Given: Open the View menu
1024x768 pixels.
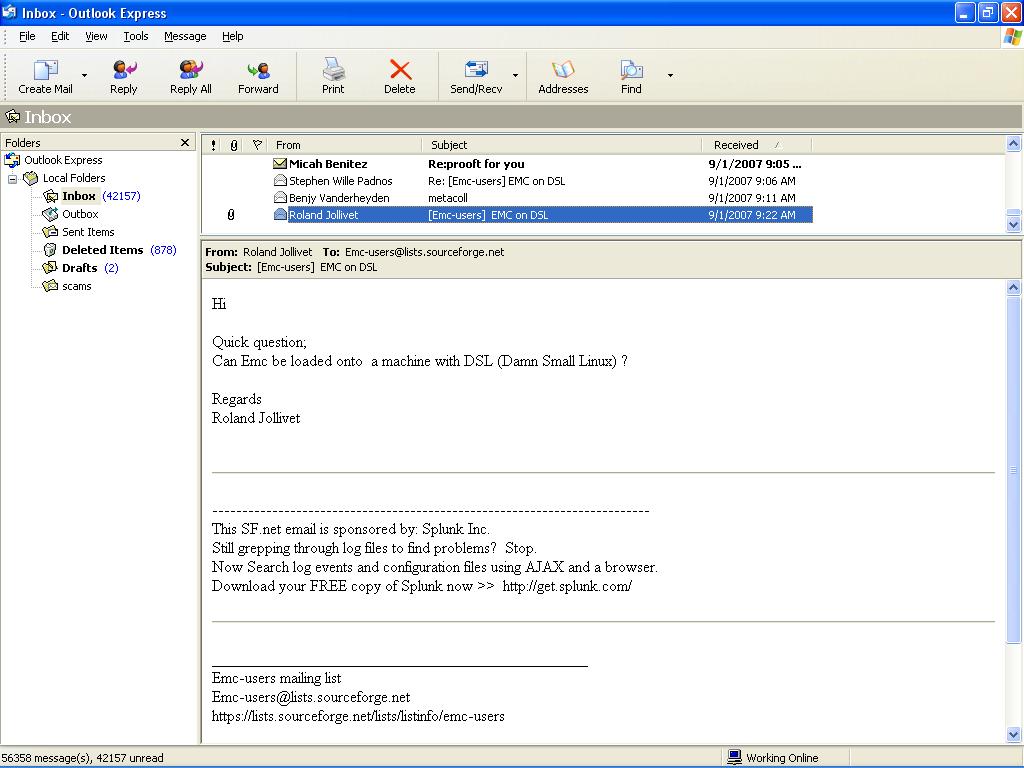Looking at the screenshot, I should [96, 37].
